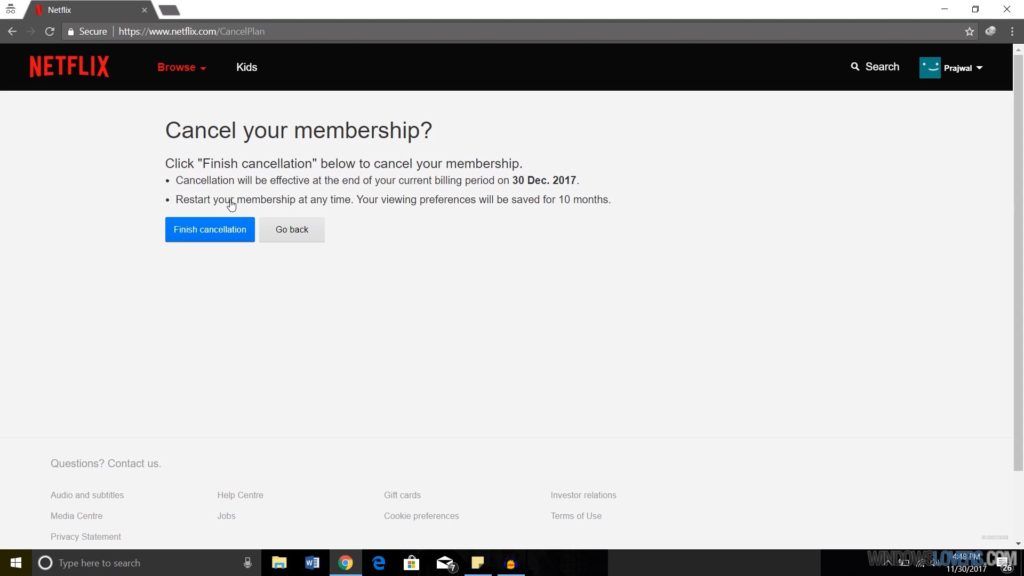
Task: Open the Browse dropdown menu
Action: coord(182,67)
